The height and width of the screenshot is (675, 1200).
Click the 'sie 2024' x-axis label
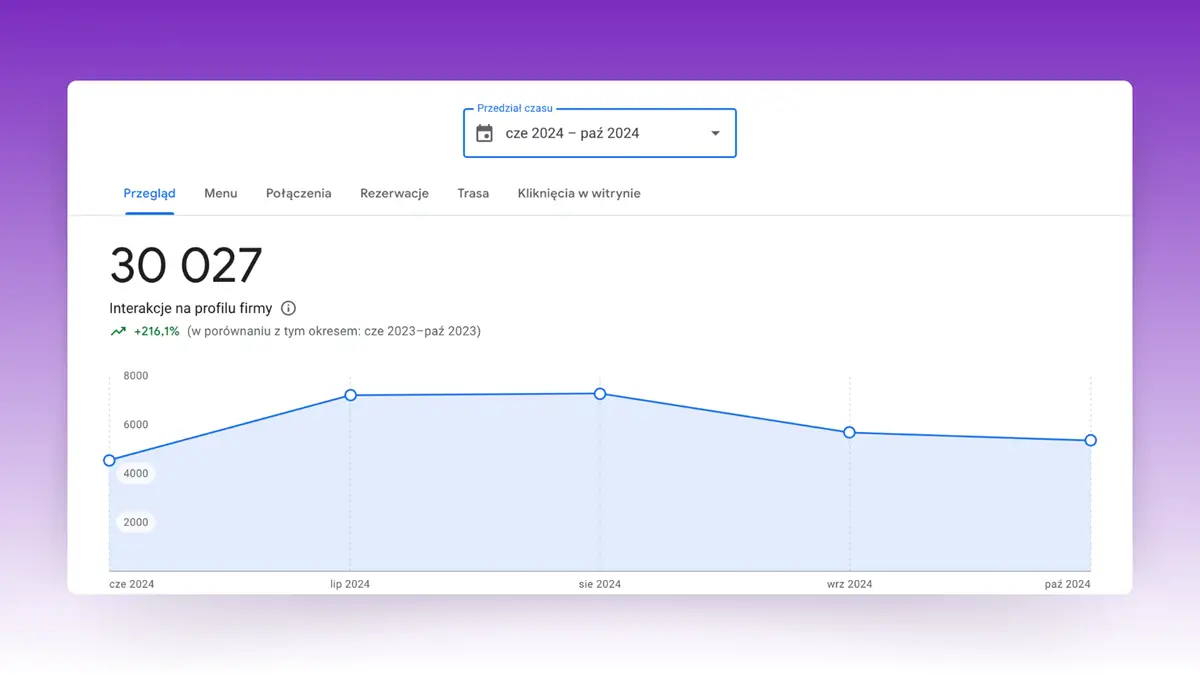(600, 584)
